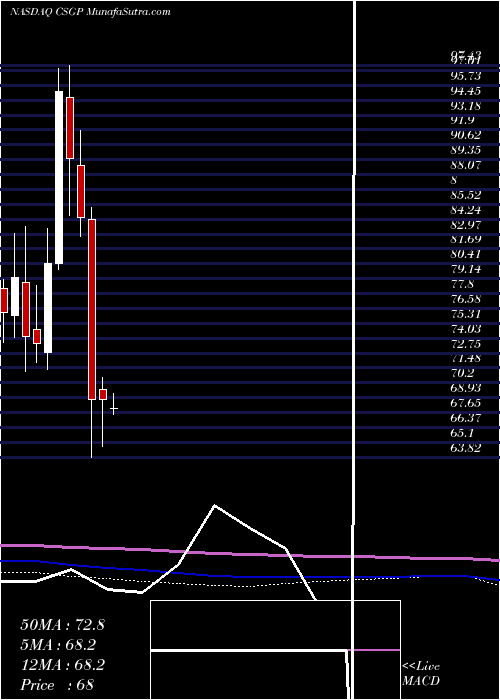Click the 79.14 price label
This screenshot has height=700, width=500.
tap(466, 269)
